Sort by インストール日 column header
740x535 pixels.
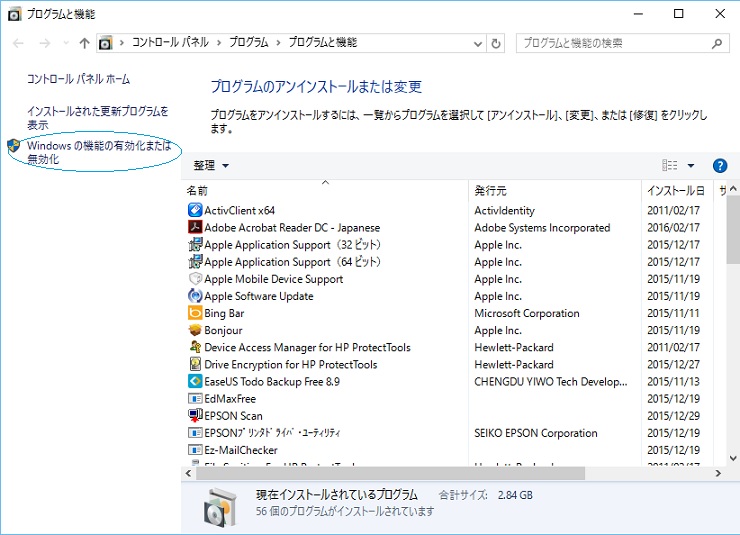coord(677,191)
